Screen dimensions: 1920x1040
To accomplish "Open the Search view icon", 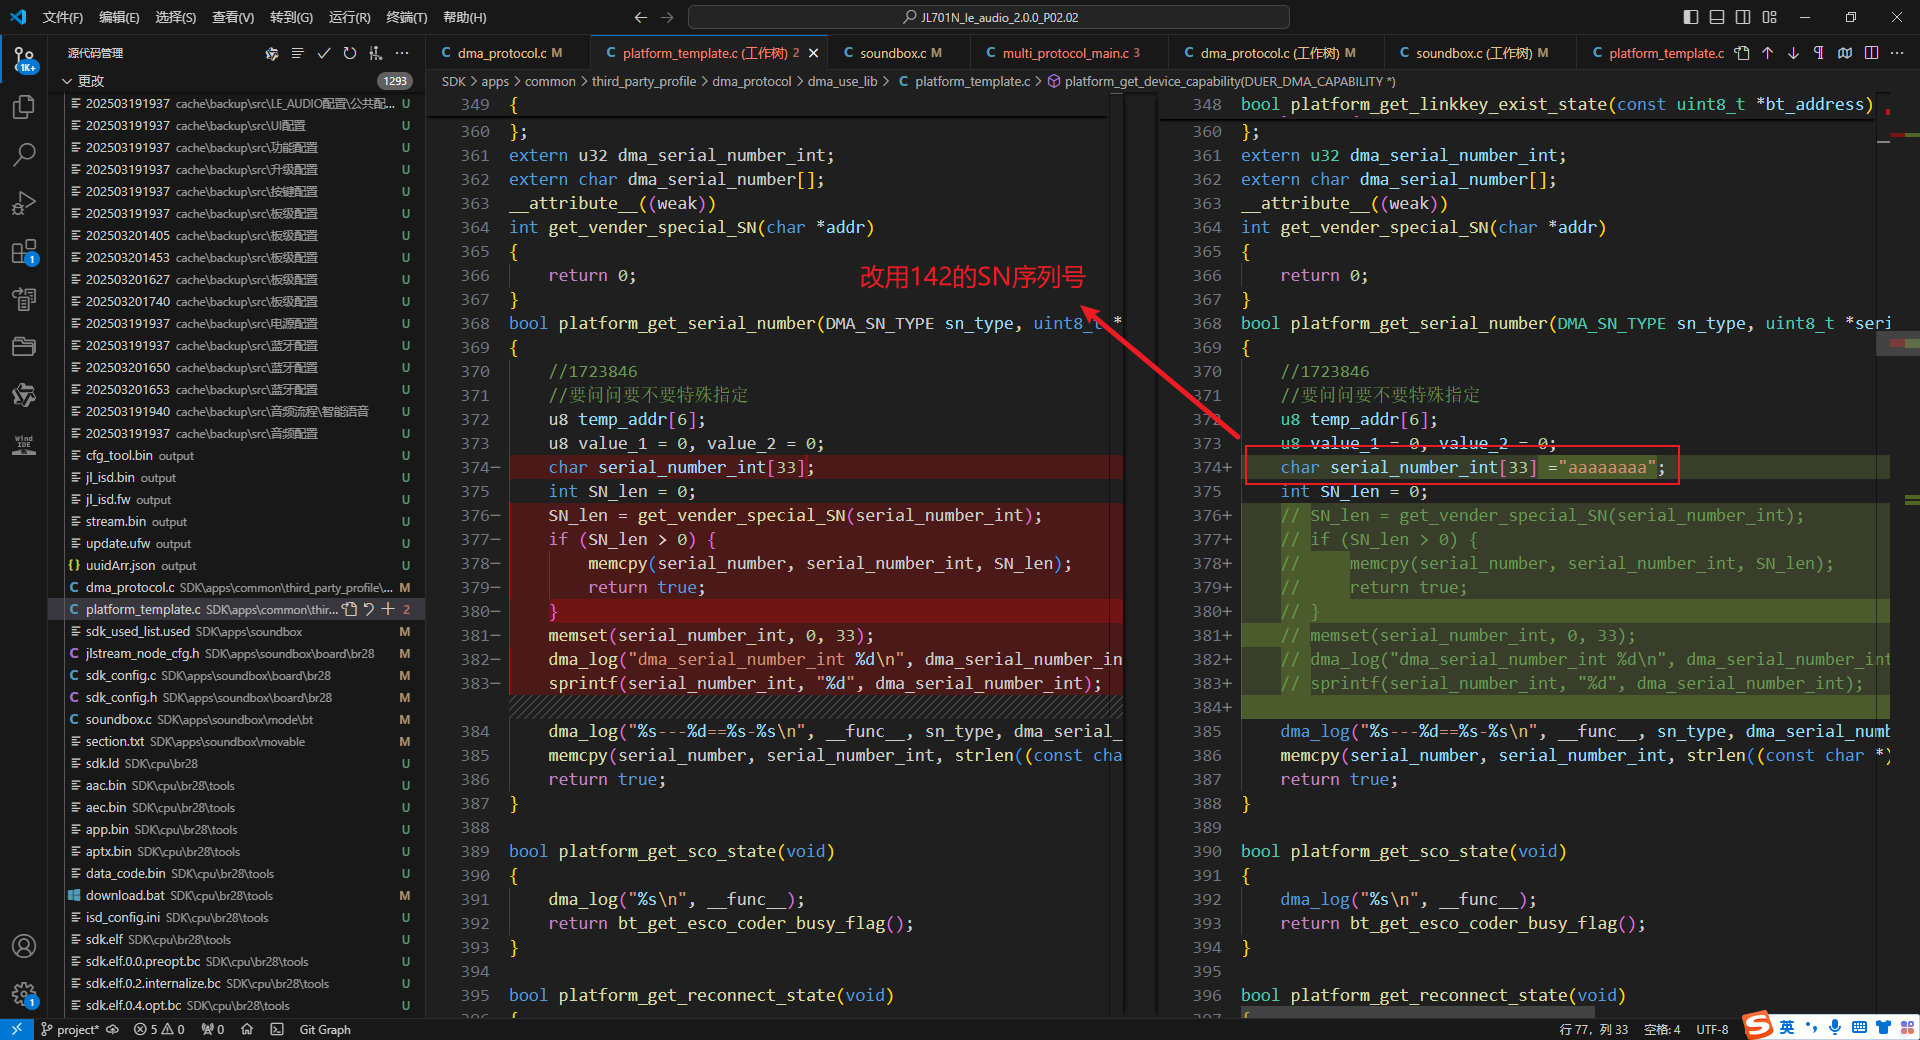I will (24, 155).
